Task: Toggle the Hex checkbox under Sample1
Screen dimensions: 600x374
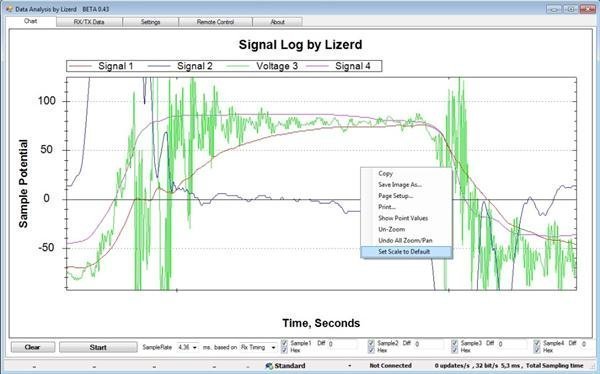Action: [x=284, y=350]
